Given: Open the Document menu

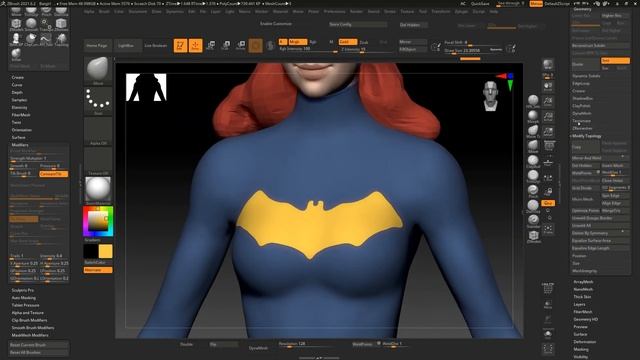Looking at the screenshot, I should pyautogui.click(x=138, y=11).
